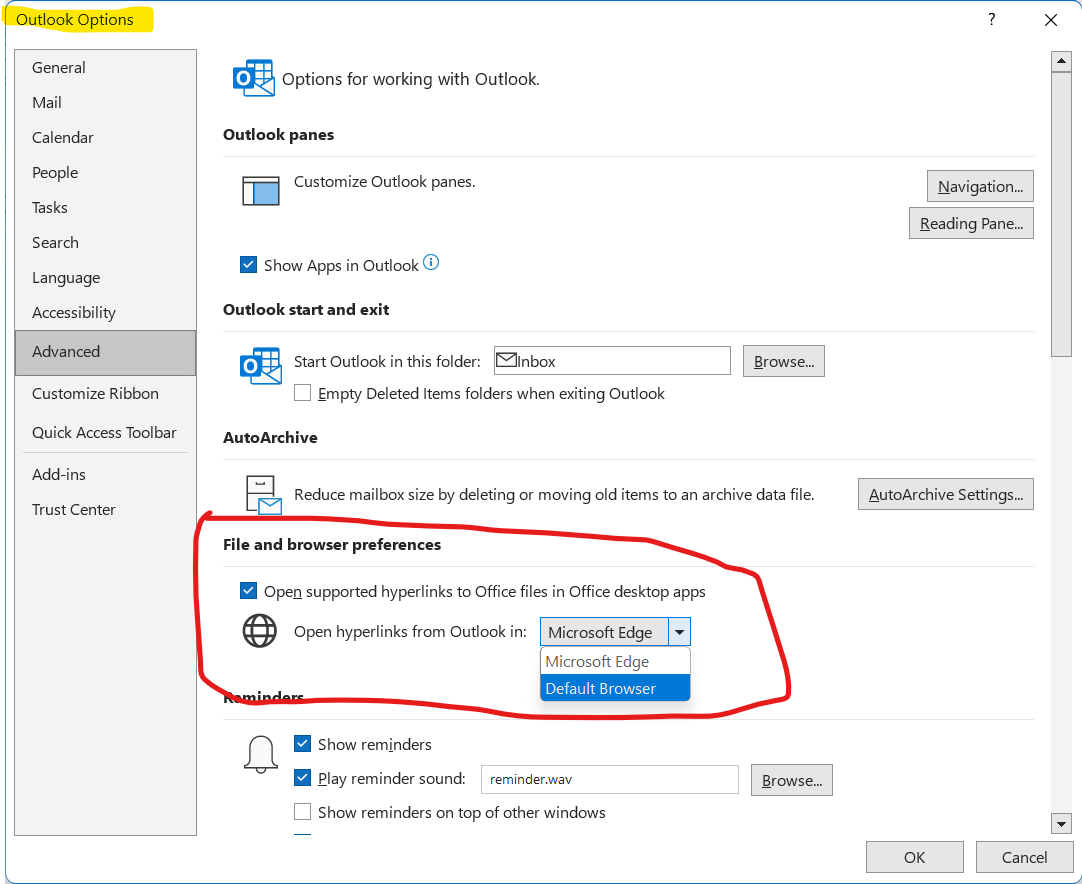Image resolution: width=1082 pixels, height=884 pixels.
Task: Enable Show reminders on top of other windows
Action: click(302, 812)
